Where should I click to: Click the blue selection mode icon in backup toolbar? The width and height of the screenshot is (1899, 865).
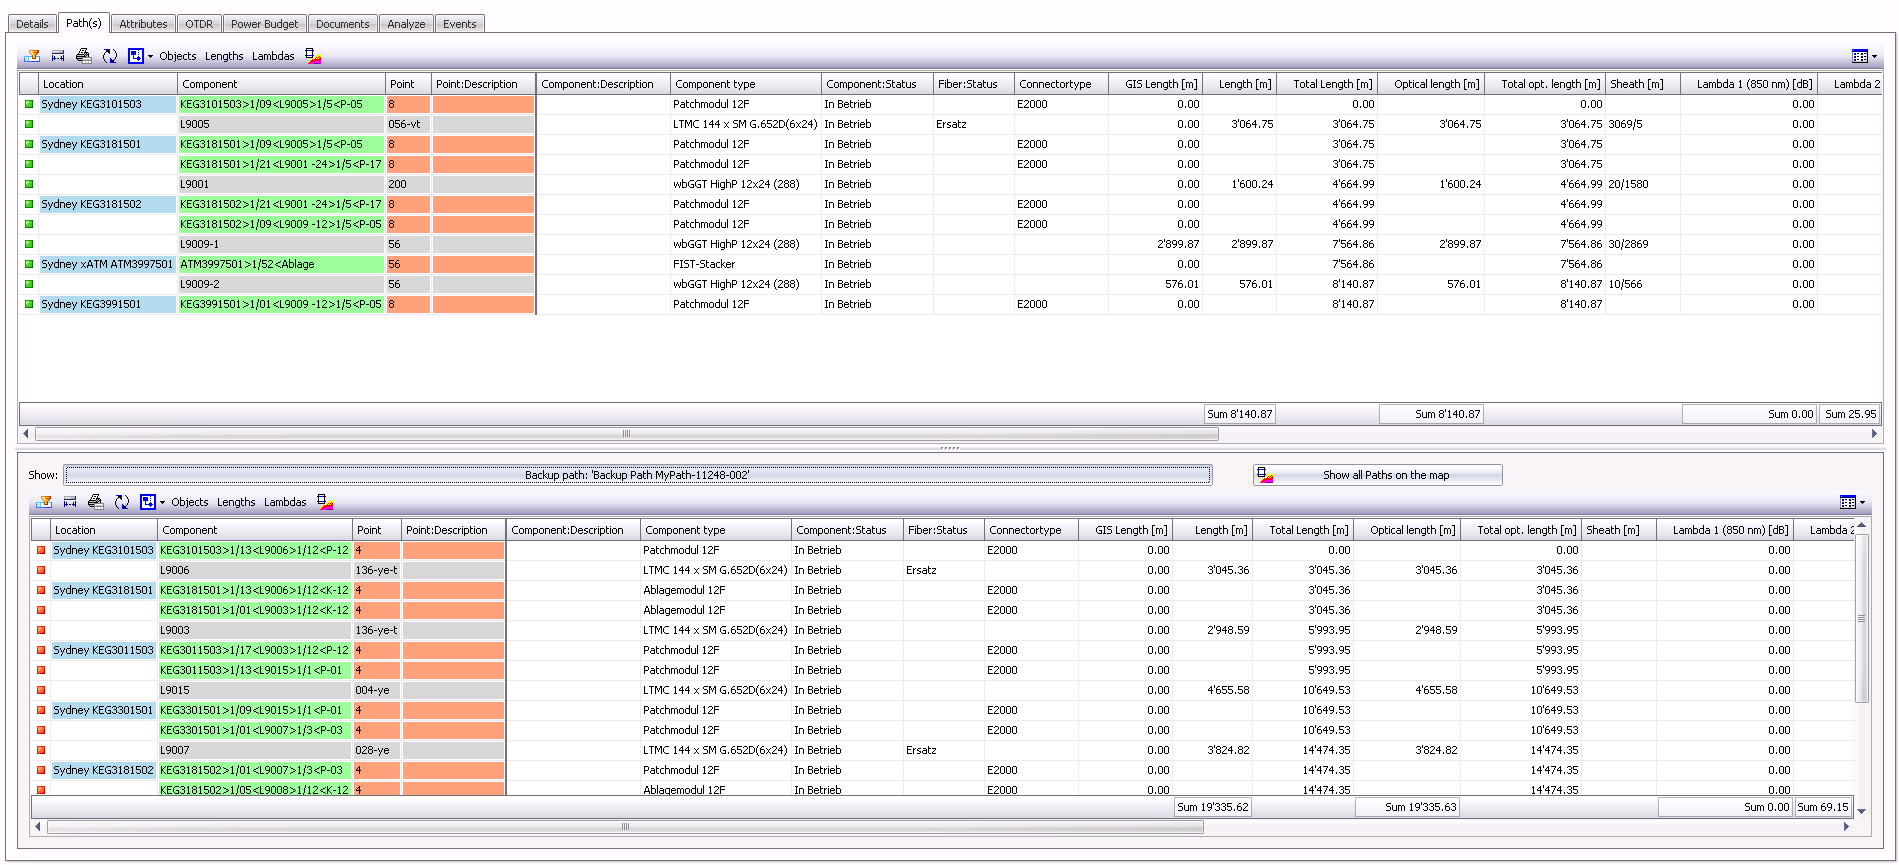[x=148, y=502]
